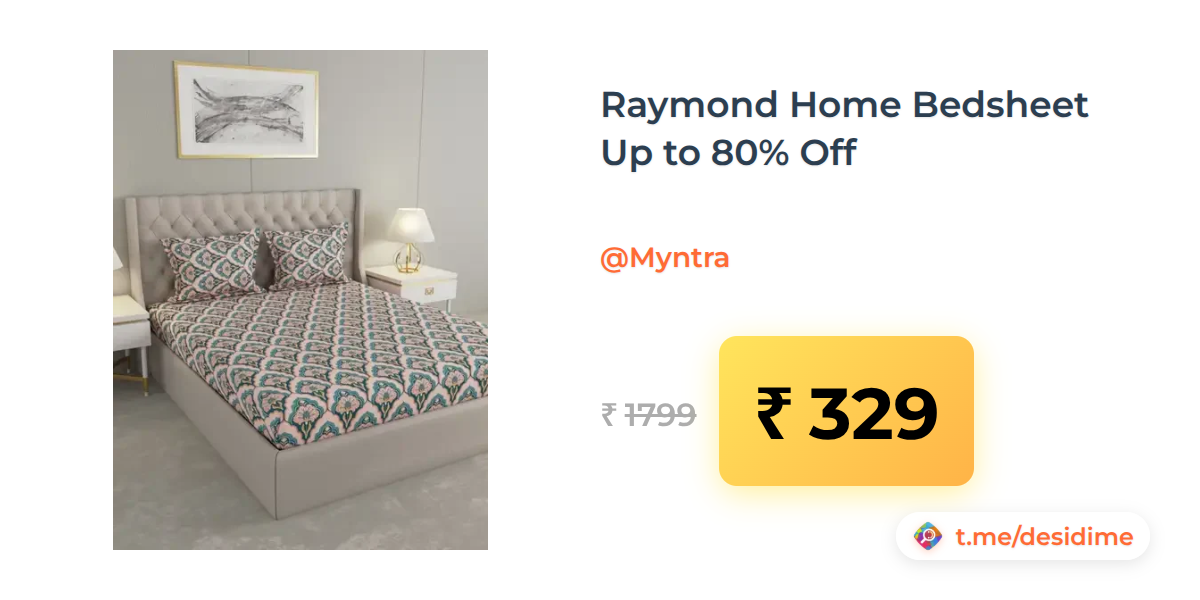Click the @Myntra store link
This screenshot has width=1200, height=600.
(664, 258)
